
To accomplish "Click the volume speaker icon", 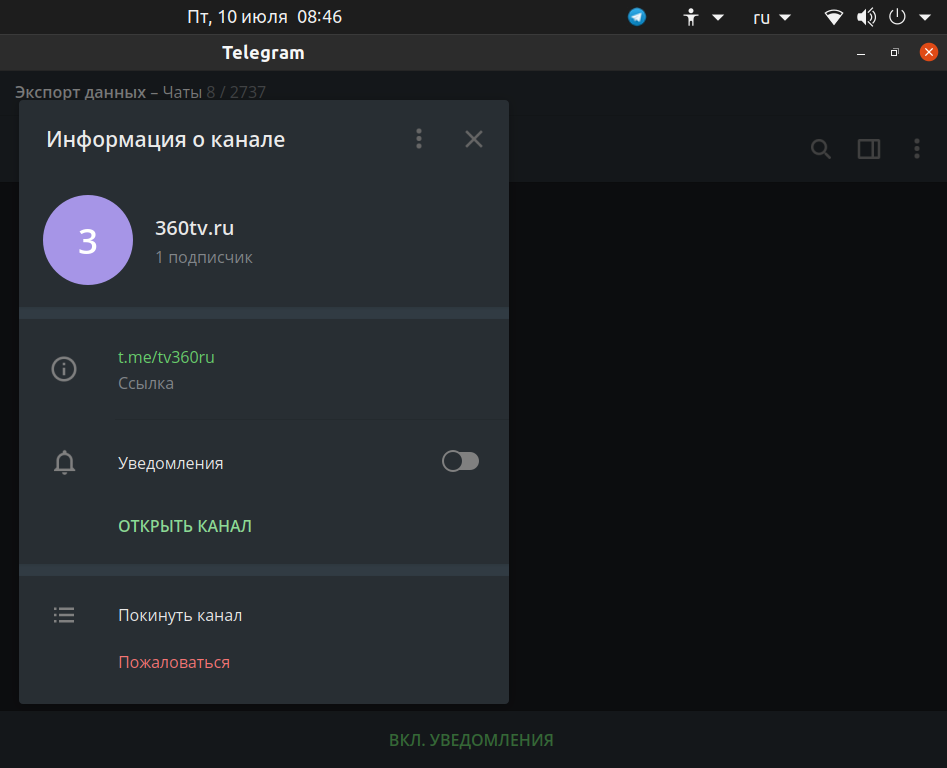I will 866,17.
